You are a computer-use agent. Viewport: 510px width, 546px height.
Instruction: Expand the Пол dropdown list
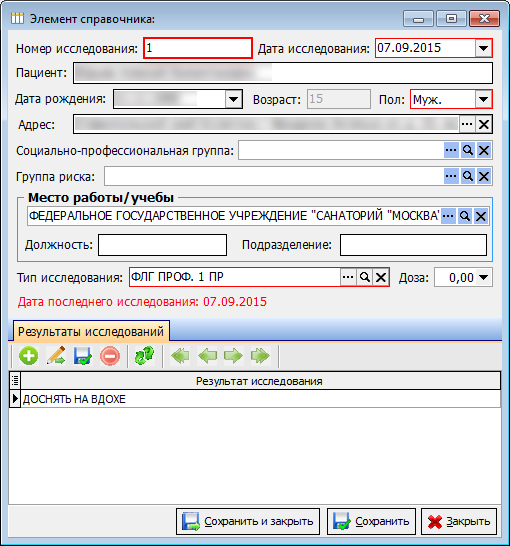(483, 100)
